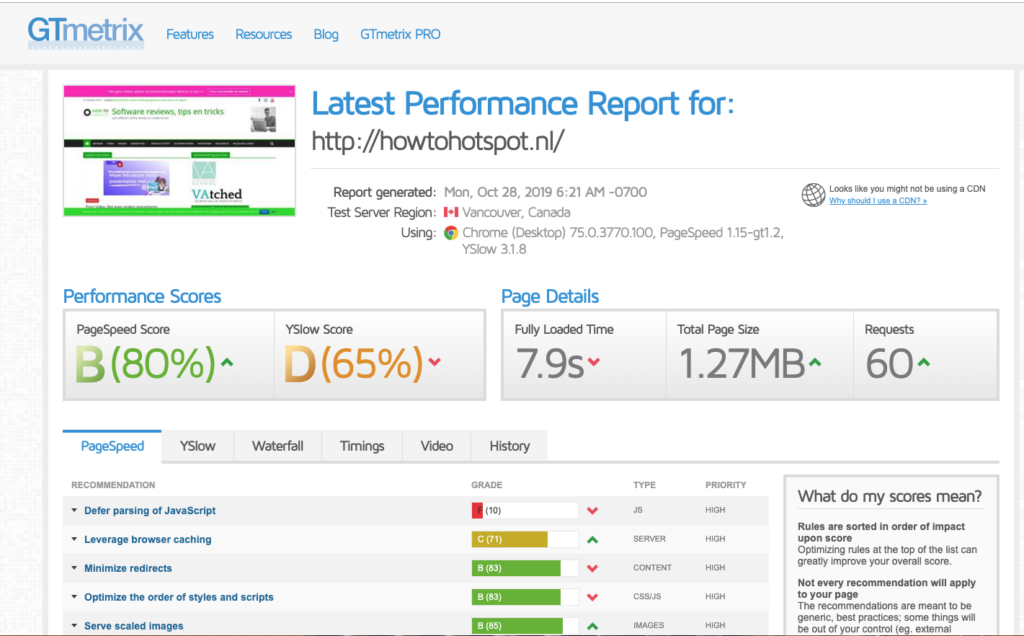1024x636 pixels.
Task: Click the red arrow beside YSlow Score
Action: click(x=434, y=362)
